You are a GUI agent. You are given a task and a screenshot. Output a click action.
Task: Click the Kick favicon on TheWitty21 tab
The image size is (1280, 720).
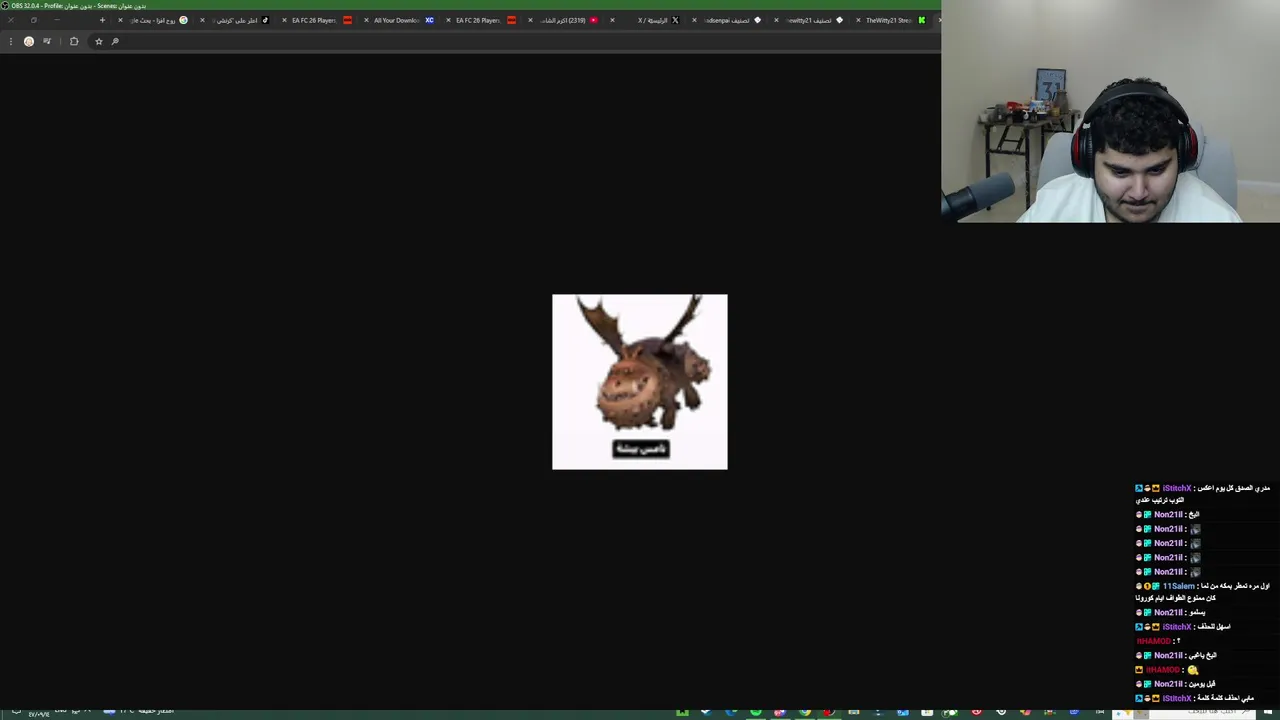coord(921,20)
